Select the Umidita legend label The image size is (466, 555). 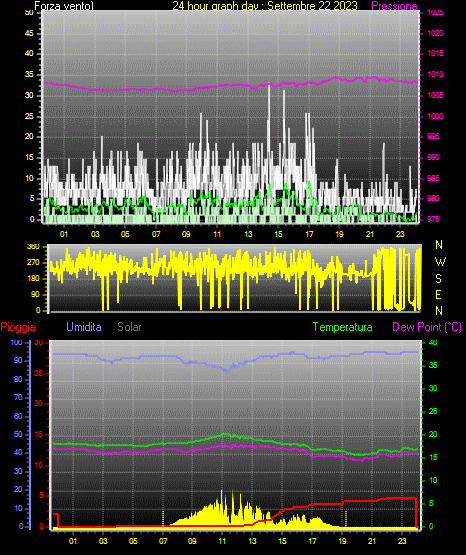(x=84, y=327)
